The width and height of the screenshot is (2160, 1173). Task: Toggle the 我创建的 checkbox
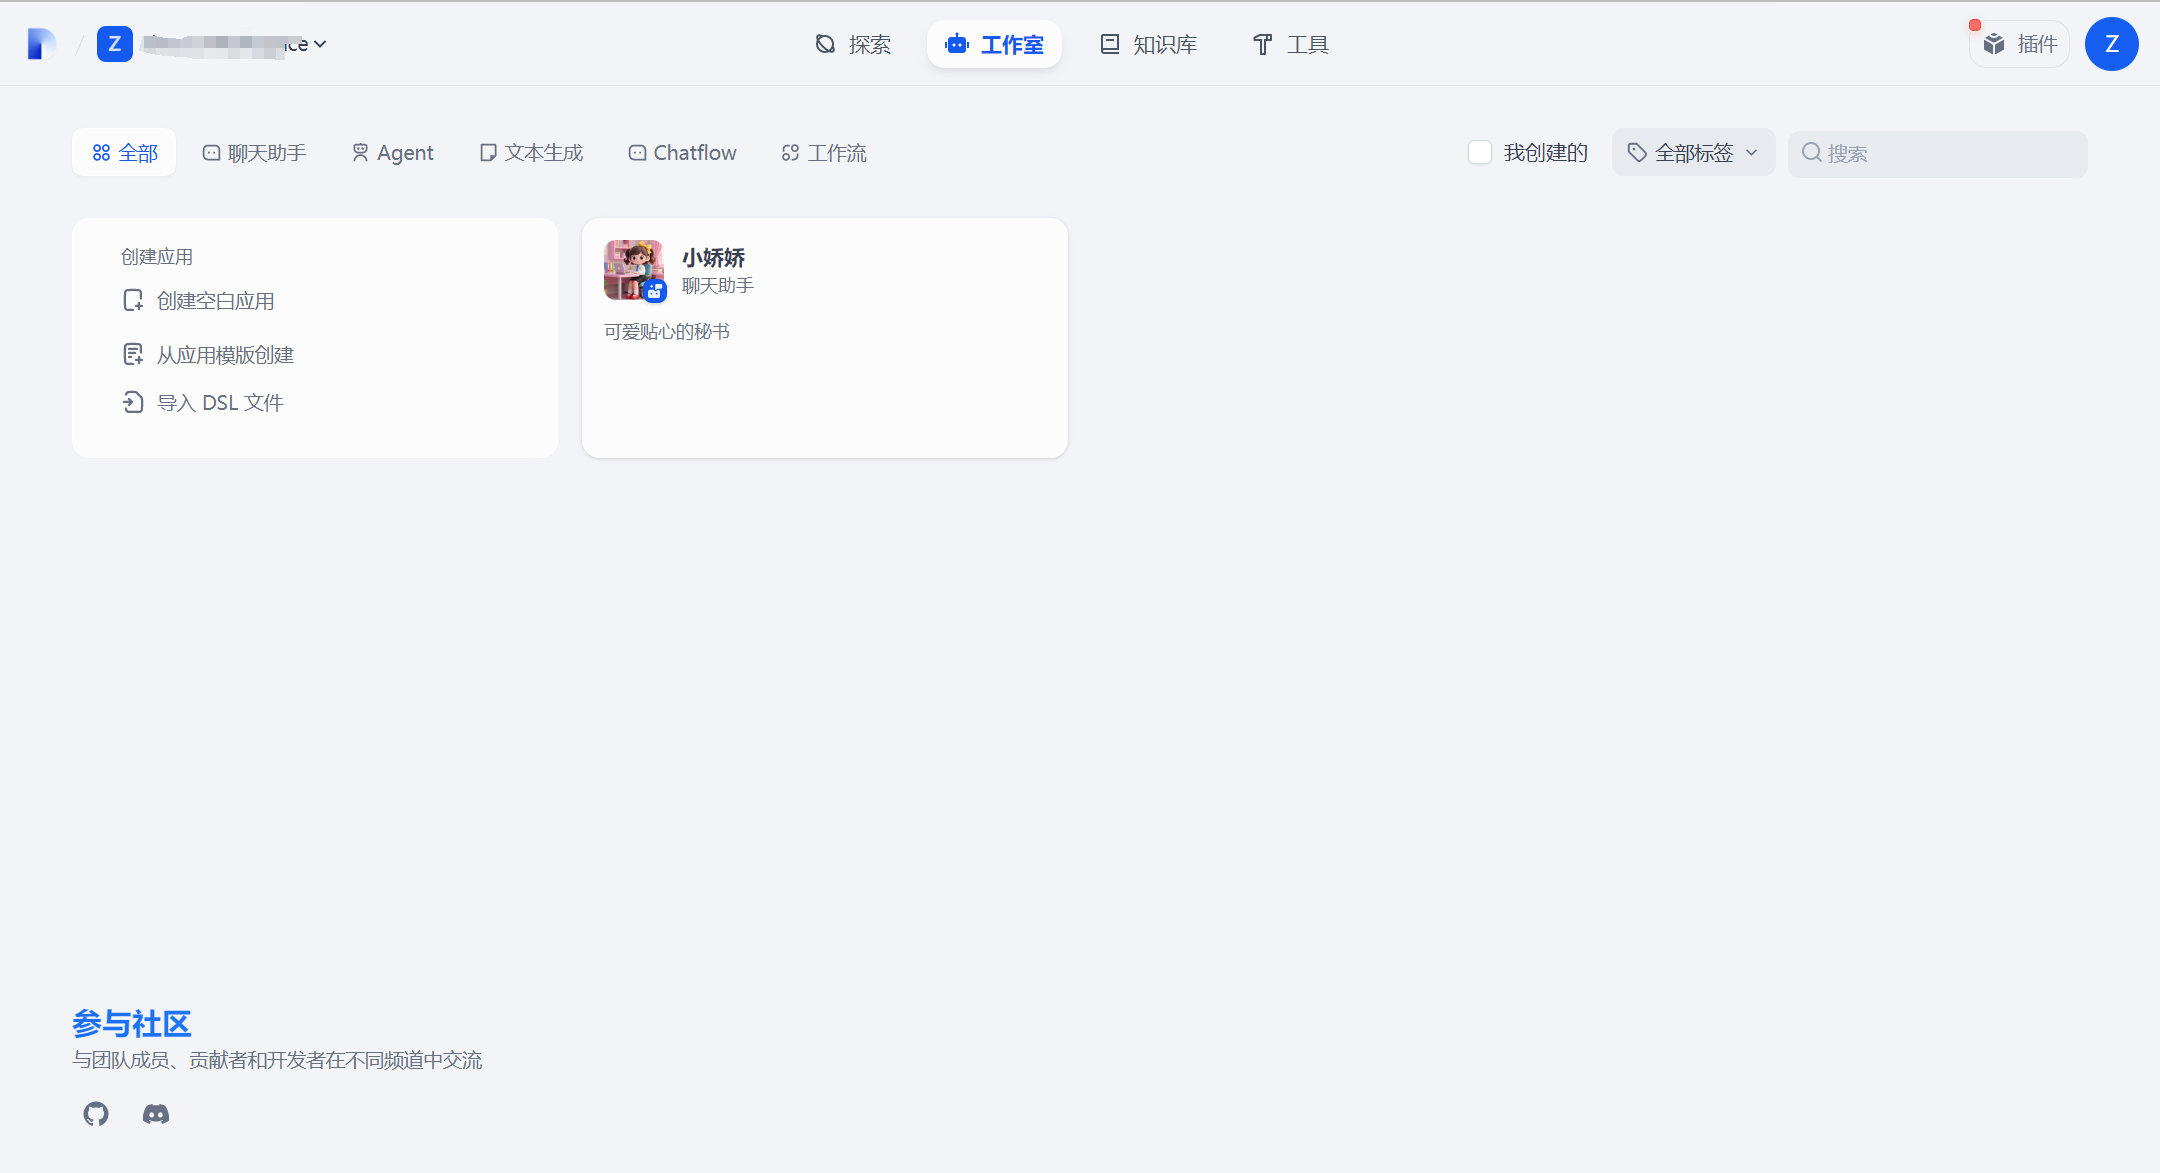click(1479, 152)
